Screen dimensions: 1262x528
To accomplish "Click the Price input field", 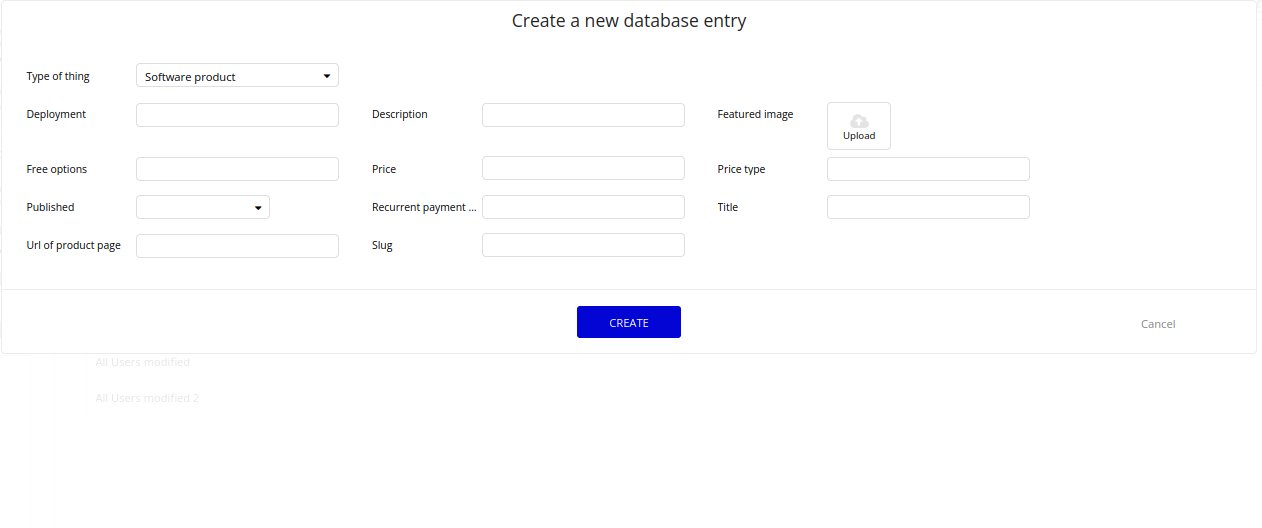I will pos(583,169).
